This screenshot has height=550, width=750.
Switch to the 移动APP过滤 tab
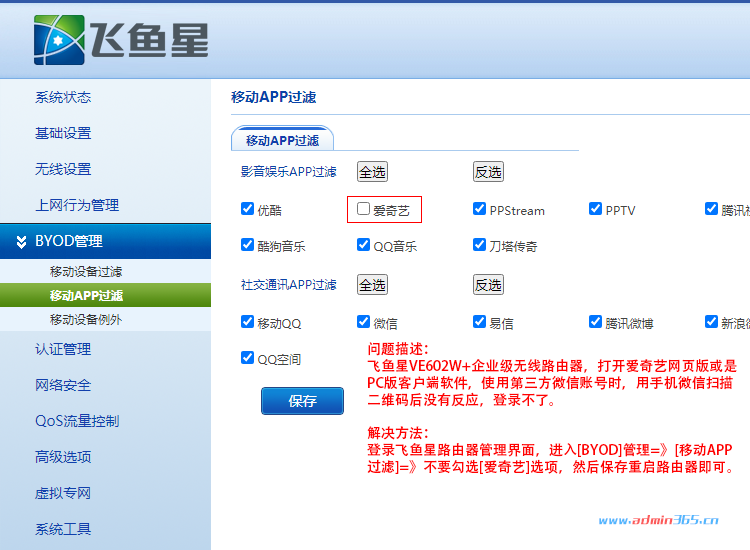(x=282, y=139)
